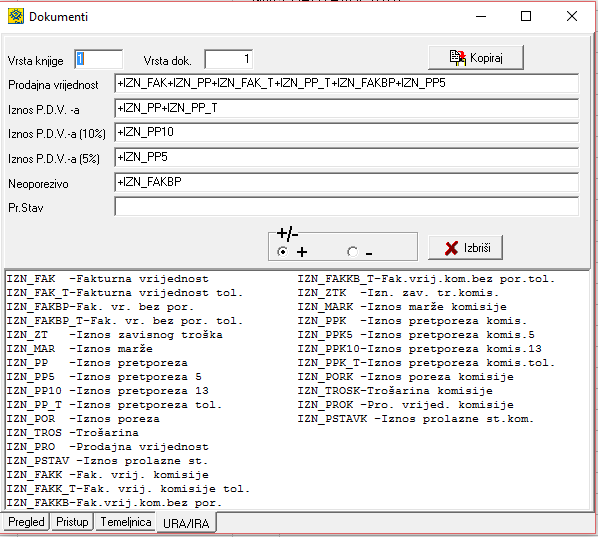Click the Iznos P.D.V. -a field
The height and width of the screenshot is (537, 598).
click(346, 109)
